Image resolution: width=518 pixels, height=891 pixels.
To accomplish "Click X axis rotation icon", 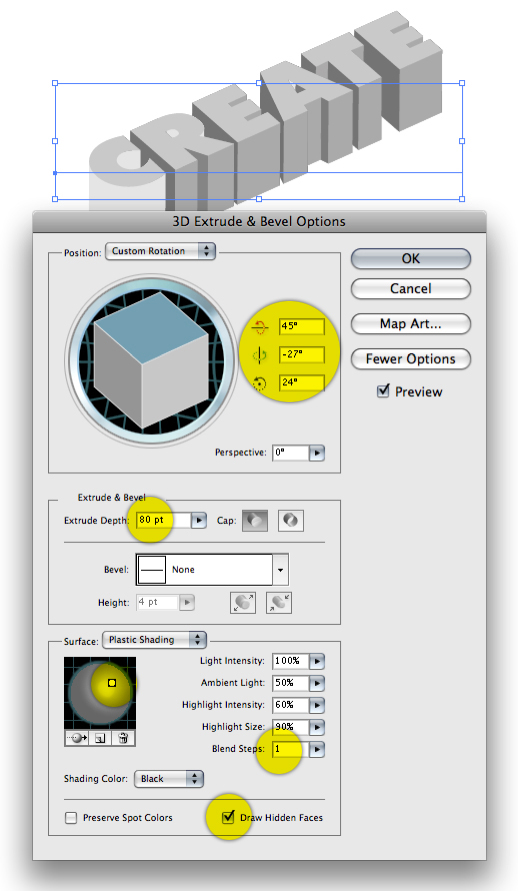I will coord(260,327).
